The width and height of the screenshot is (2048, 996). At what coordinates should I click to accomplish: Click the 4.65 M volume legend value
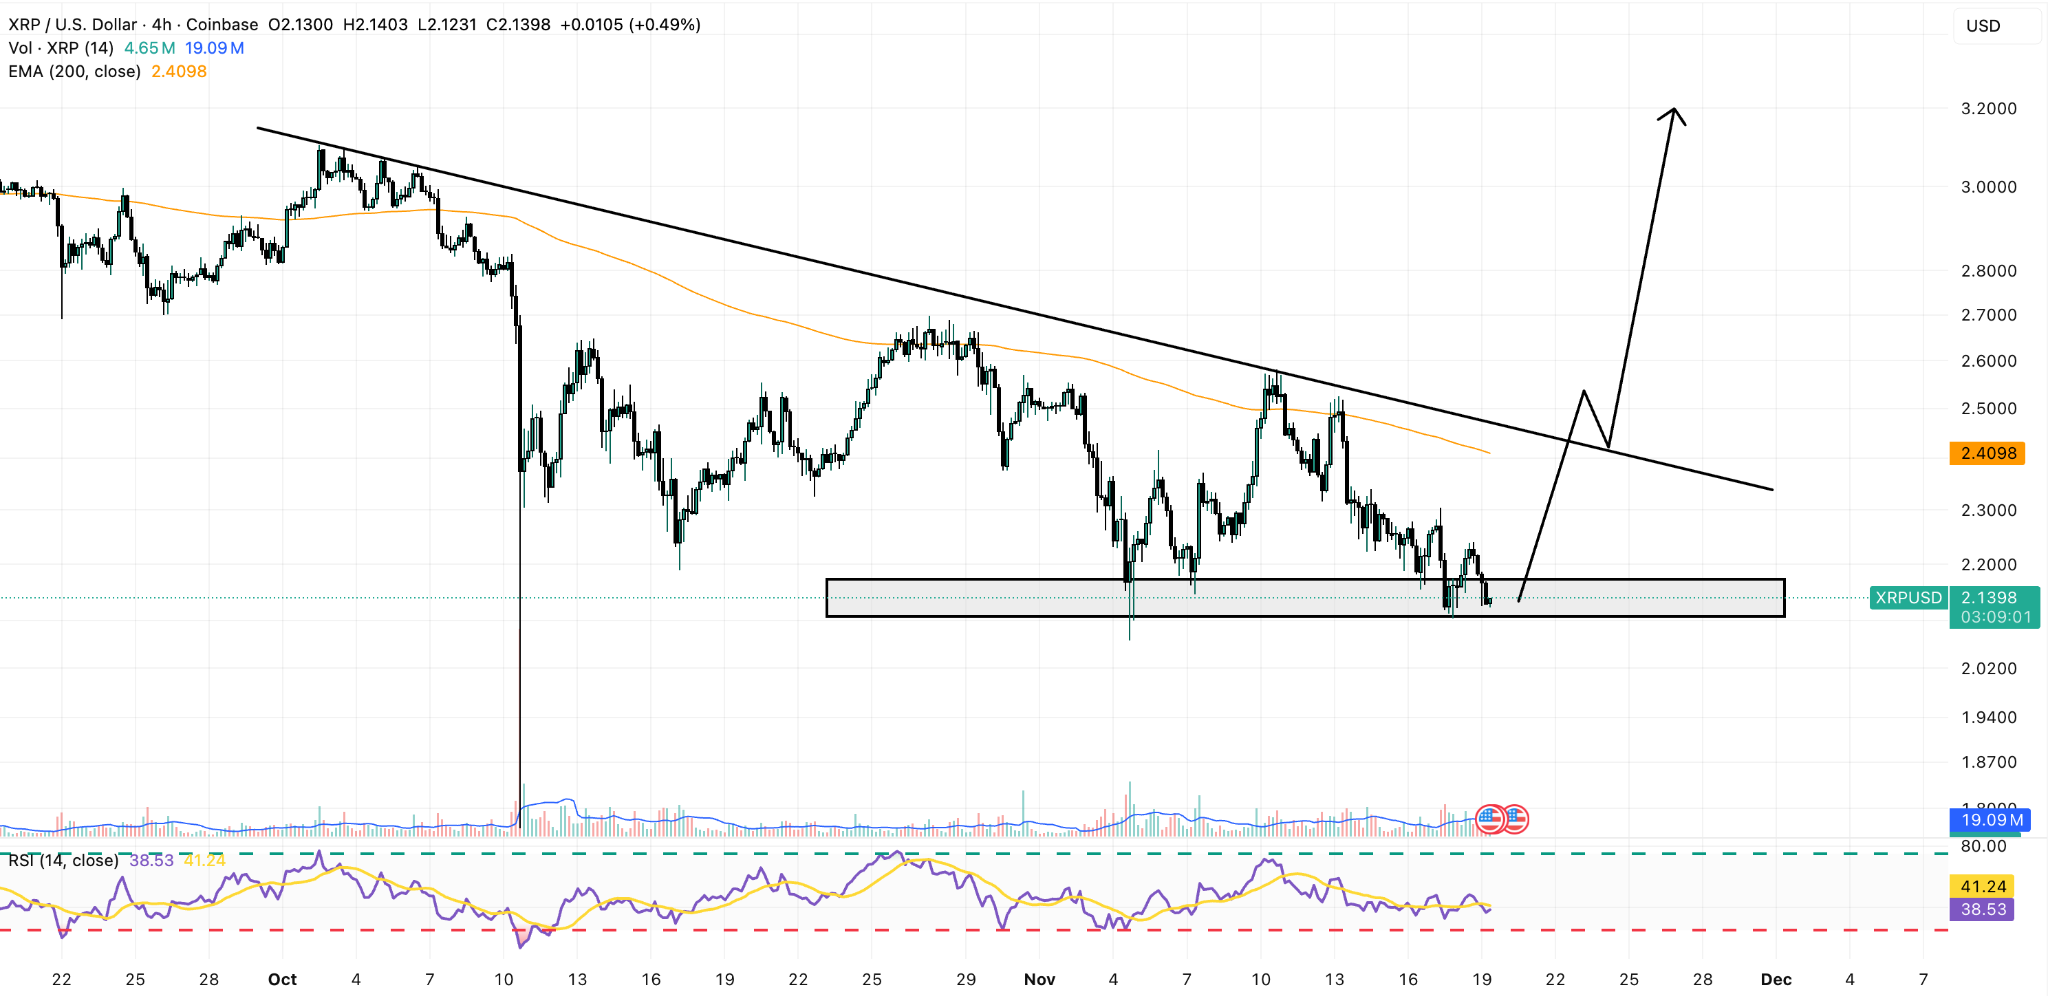click(x=150, y=48)
